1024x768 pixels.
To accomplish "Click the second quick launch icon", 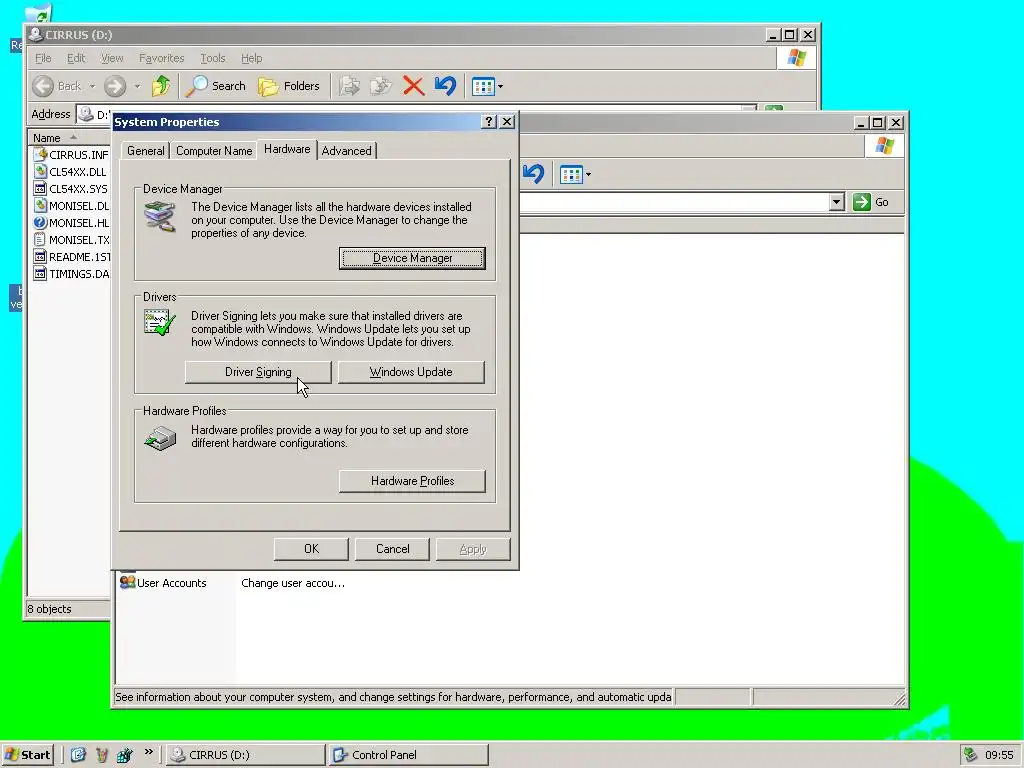I will tap(101, 755).
